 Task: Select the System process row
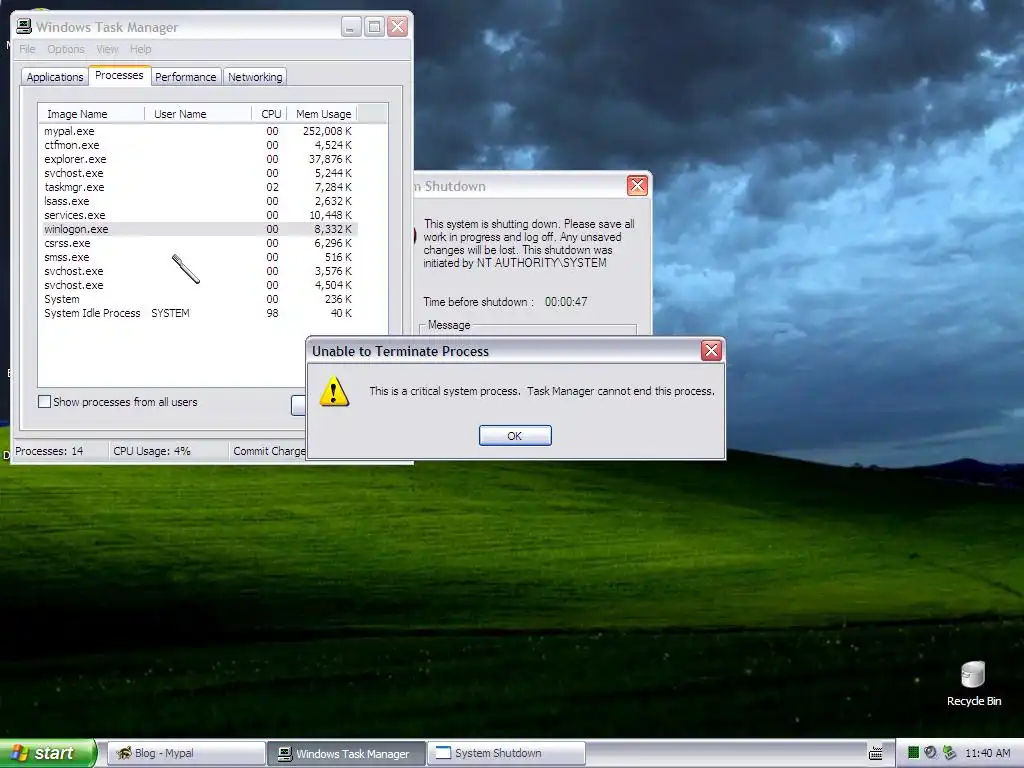(198, 299)
